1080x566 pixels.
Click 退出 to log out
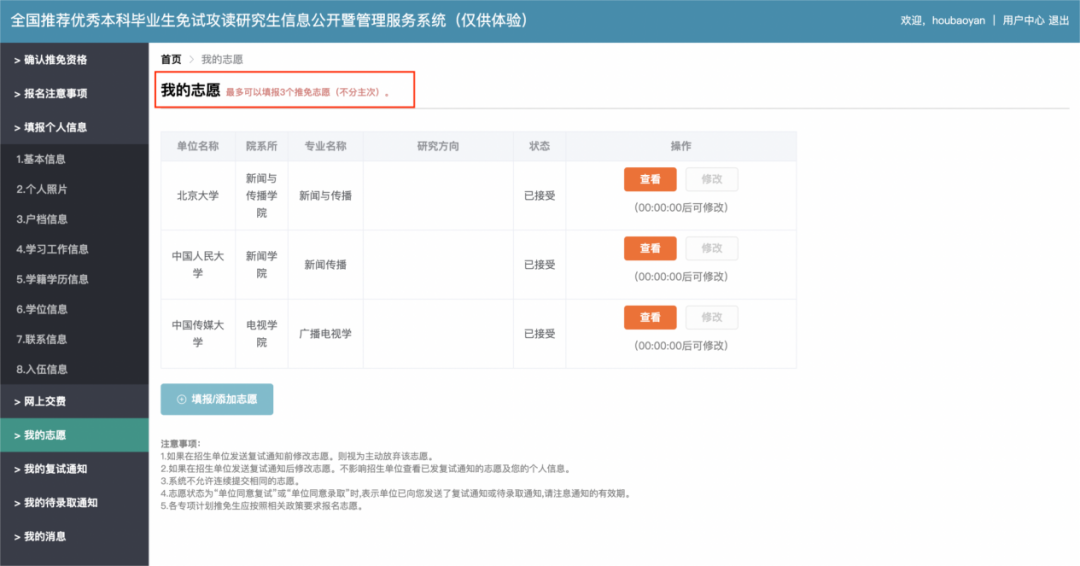[x=1059, y=21]
